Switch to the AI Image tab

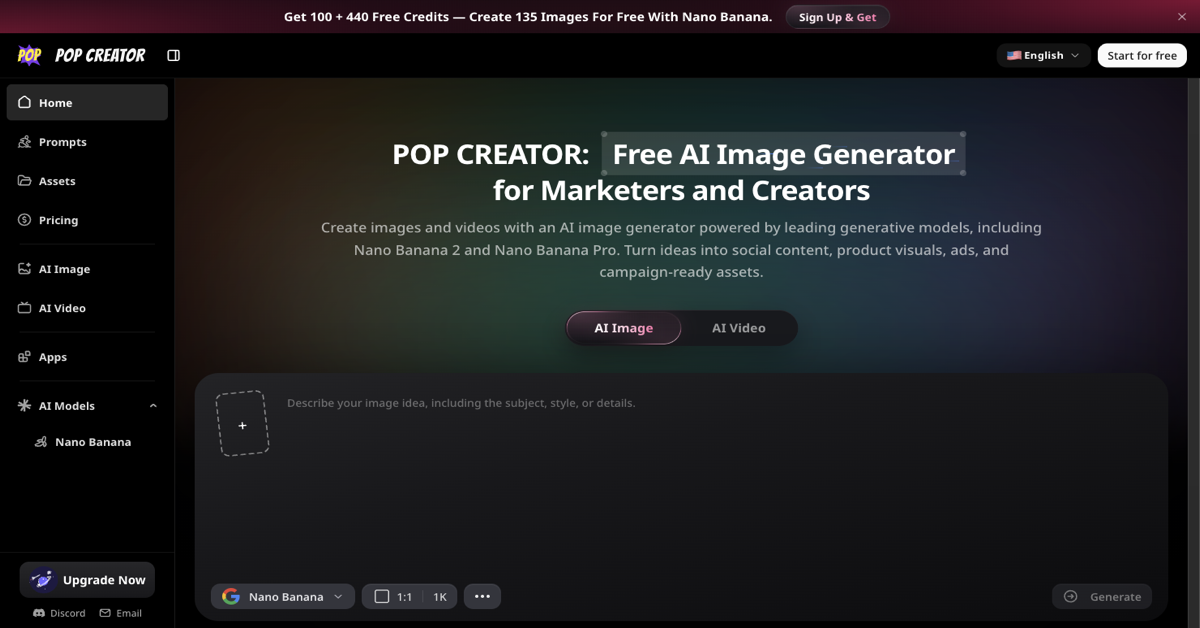click(x=624, y=328)
